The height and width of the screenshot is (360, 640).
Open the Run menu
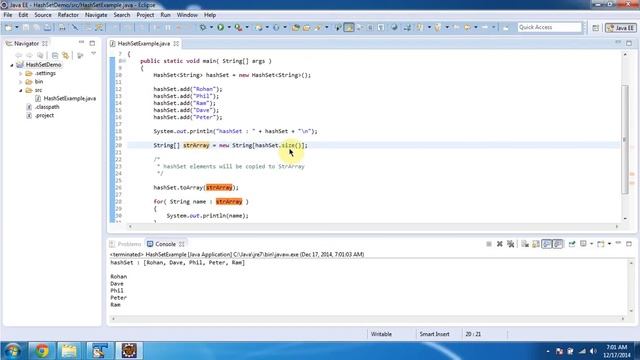[x=165, y=15]
